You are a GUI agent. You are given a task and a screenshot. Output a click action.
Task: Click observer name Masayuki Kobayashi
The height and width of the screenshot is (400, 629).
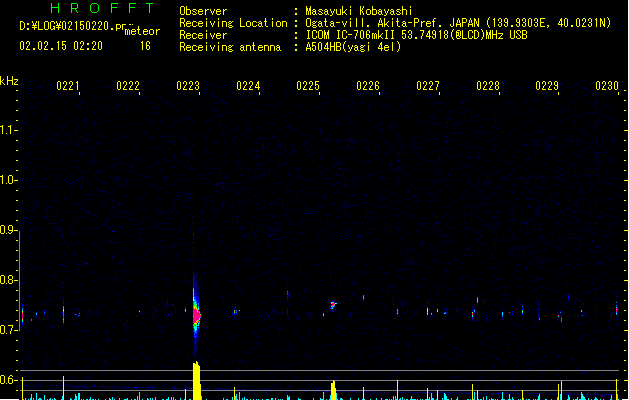coord(359,11)
